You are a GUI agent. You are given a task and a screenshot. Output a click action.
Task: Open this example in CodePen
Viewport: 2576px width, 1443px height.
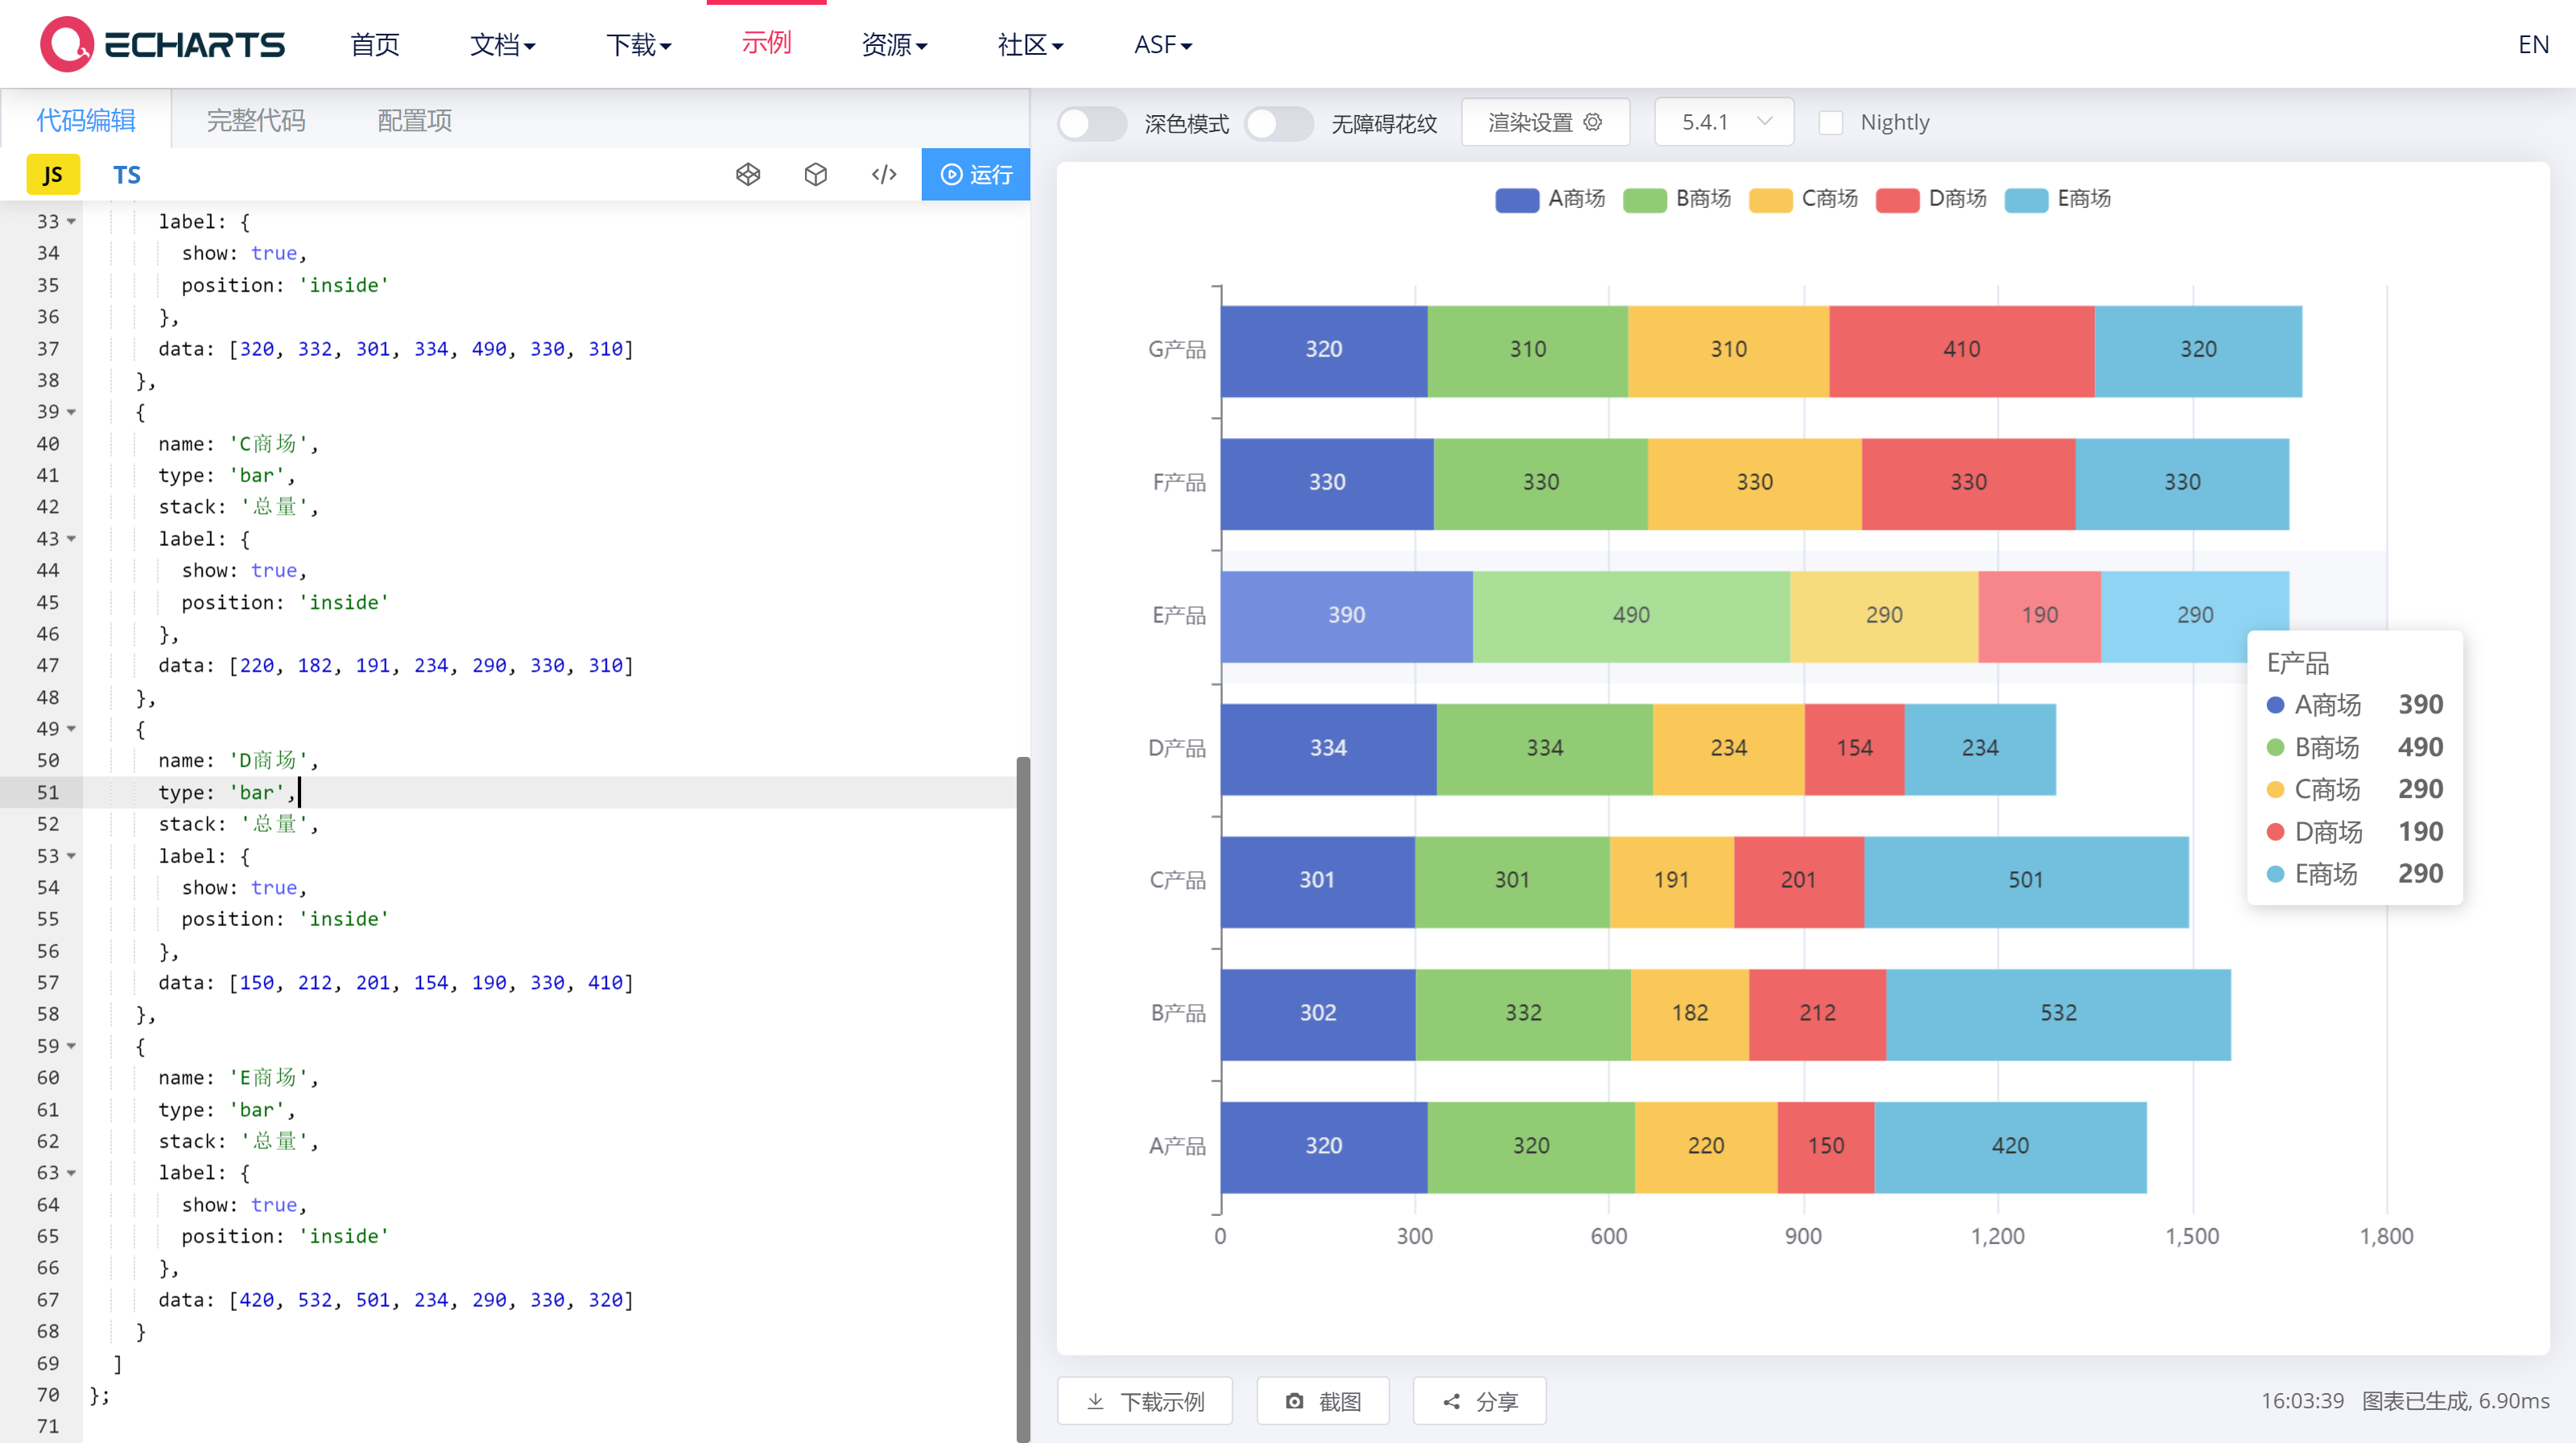pos(748,174)
